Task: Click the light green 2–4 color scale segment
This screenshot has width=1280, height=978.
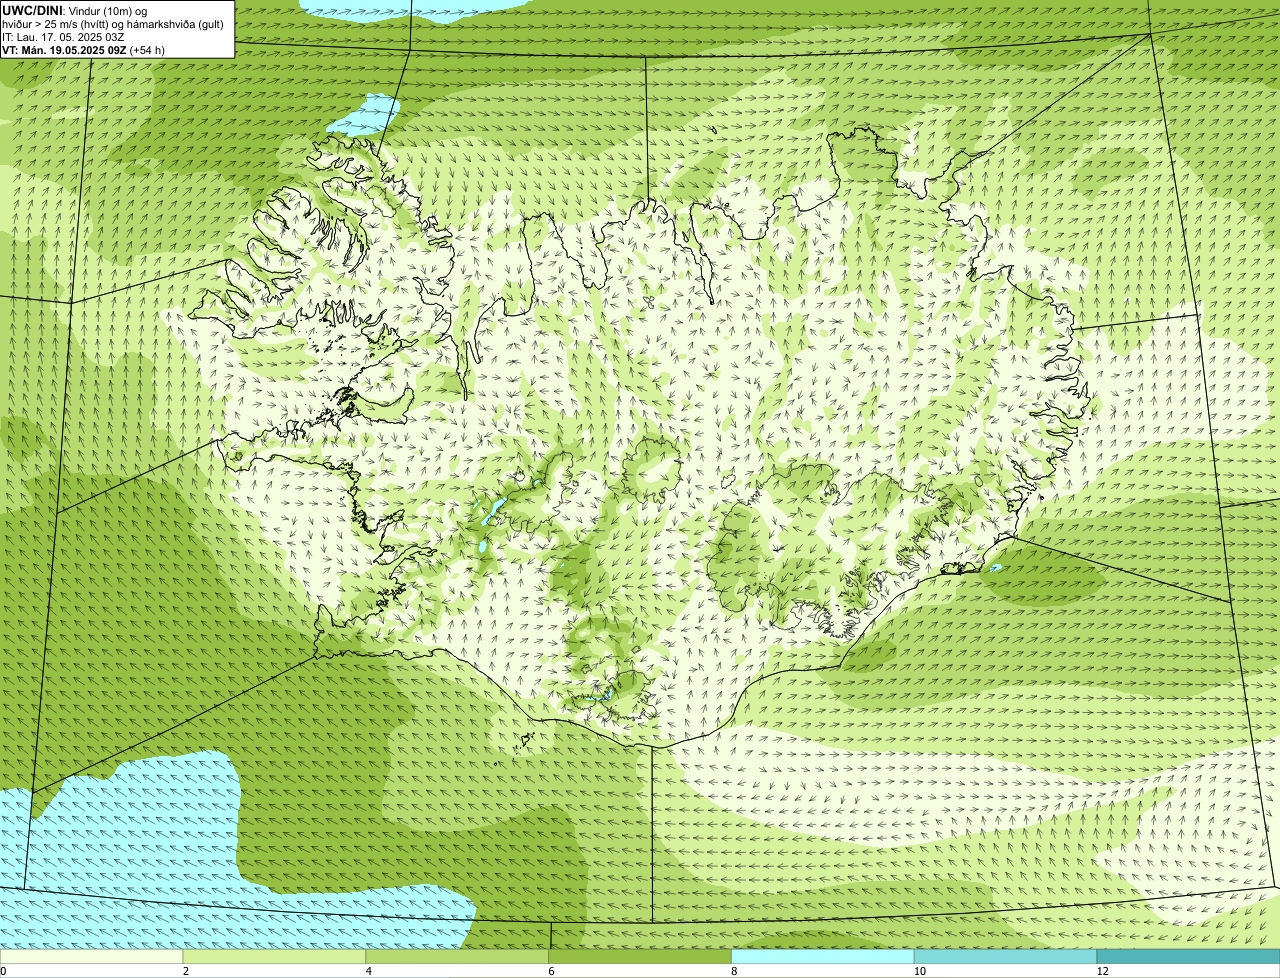Action: 275,956
